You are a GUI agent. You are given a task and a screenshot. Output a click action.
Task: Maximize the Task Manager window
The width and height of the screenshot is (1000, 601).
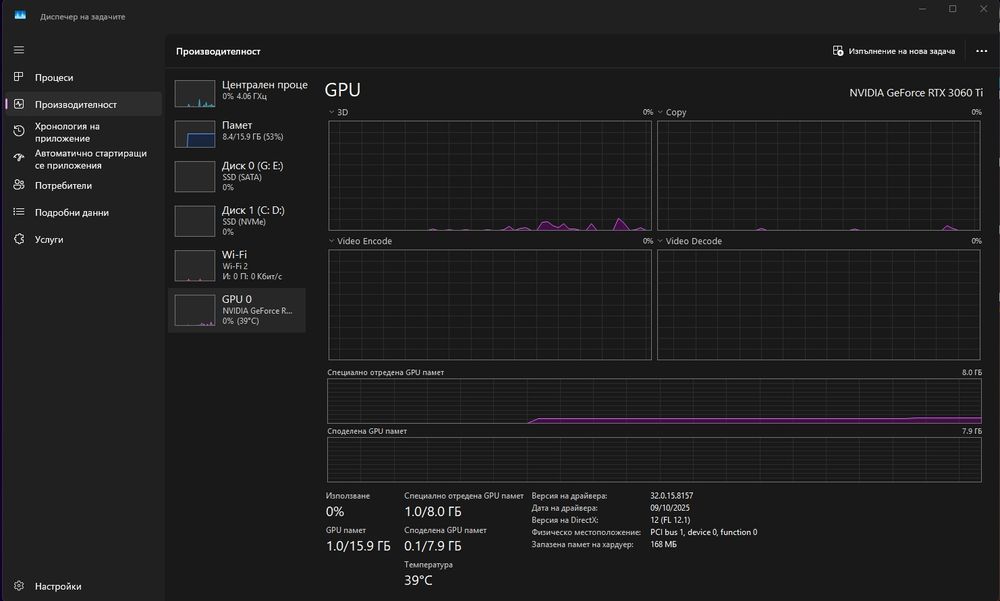click(952, 9)
